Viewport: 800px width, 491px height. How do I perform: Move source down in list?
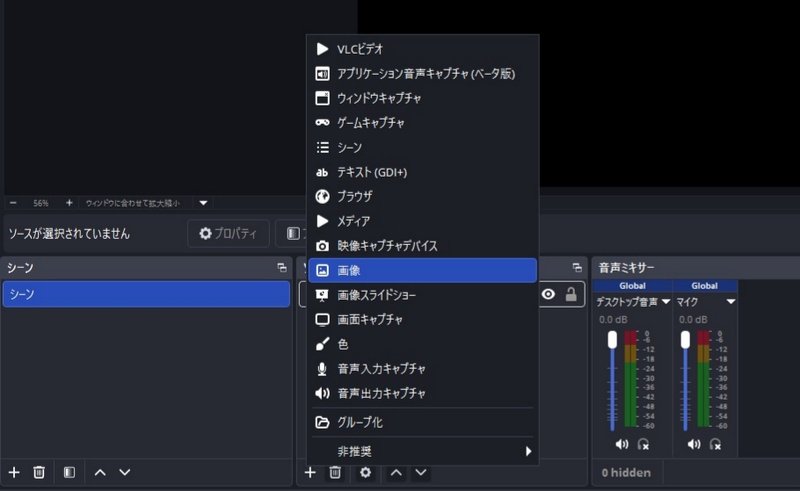click(x=420, y=472)
